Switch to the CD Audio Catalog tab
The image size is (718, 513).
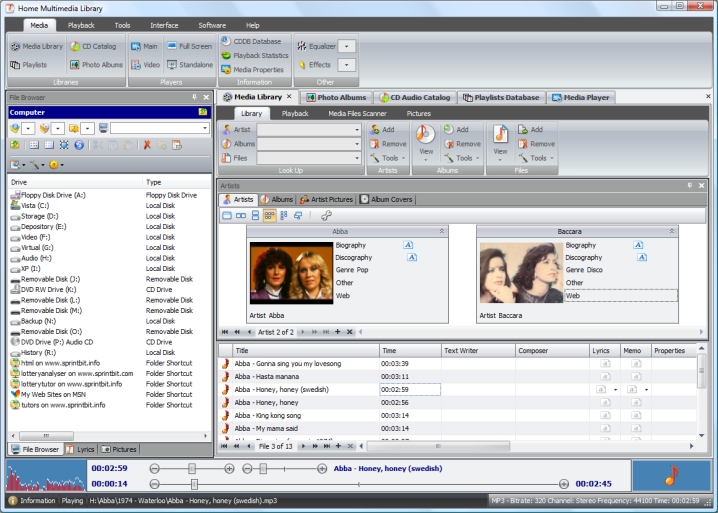pos(416,97)
